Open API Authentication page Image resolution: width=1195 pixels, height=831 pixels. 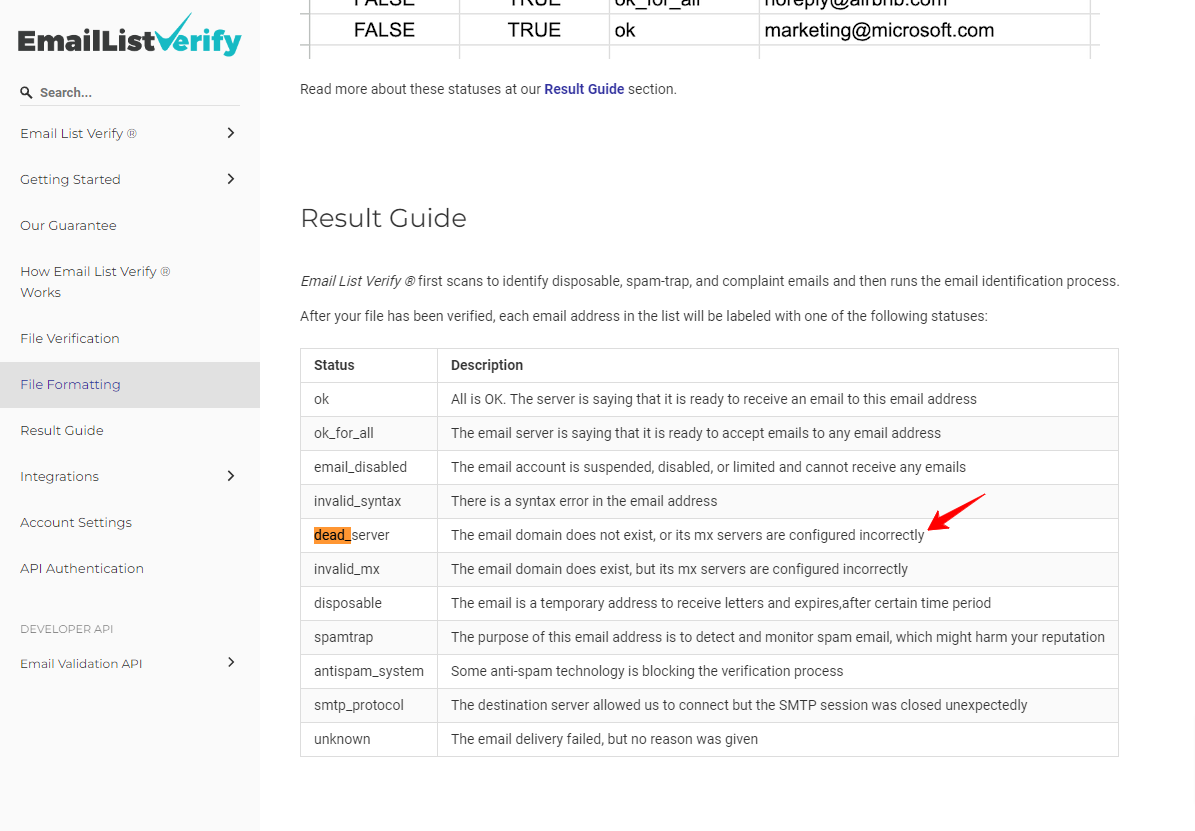[82, 569]
